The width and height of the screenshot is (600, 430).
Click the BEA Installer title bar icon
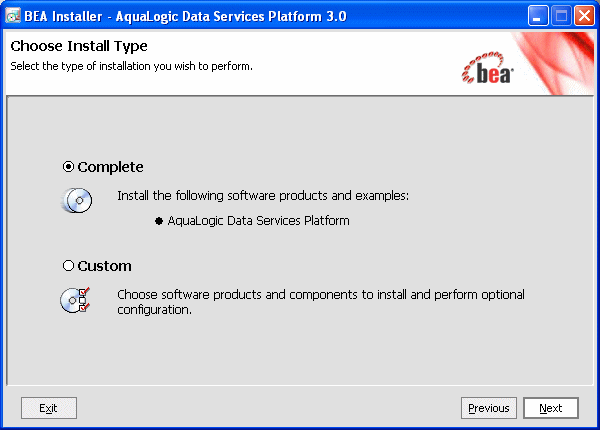pos(13,16)
